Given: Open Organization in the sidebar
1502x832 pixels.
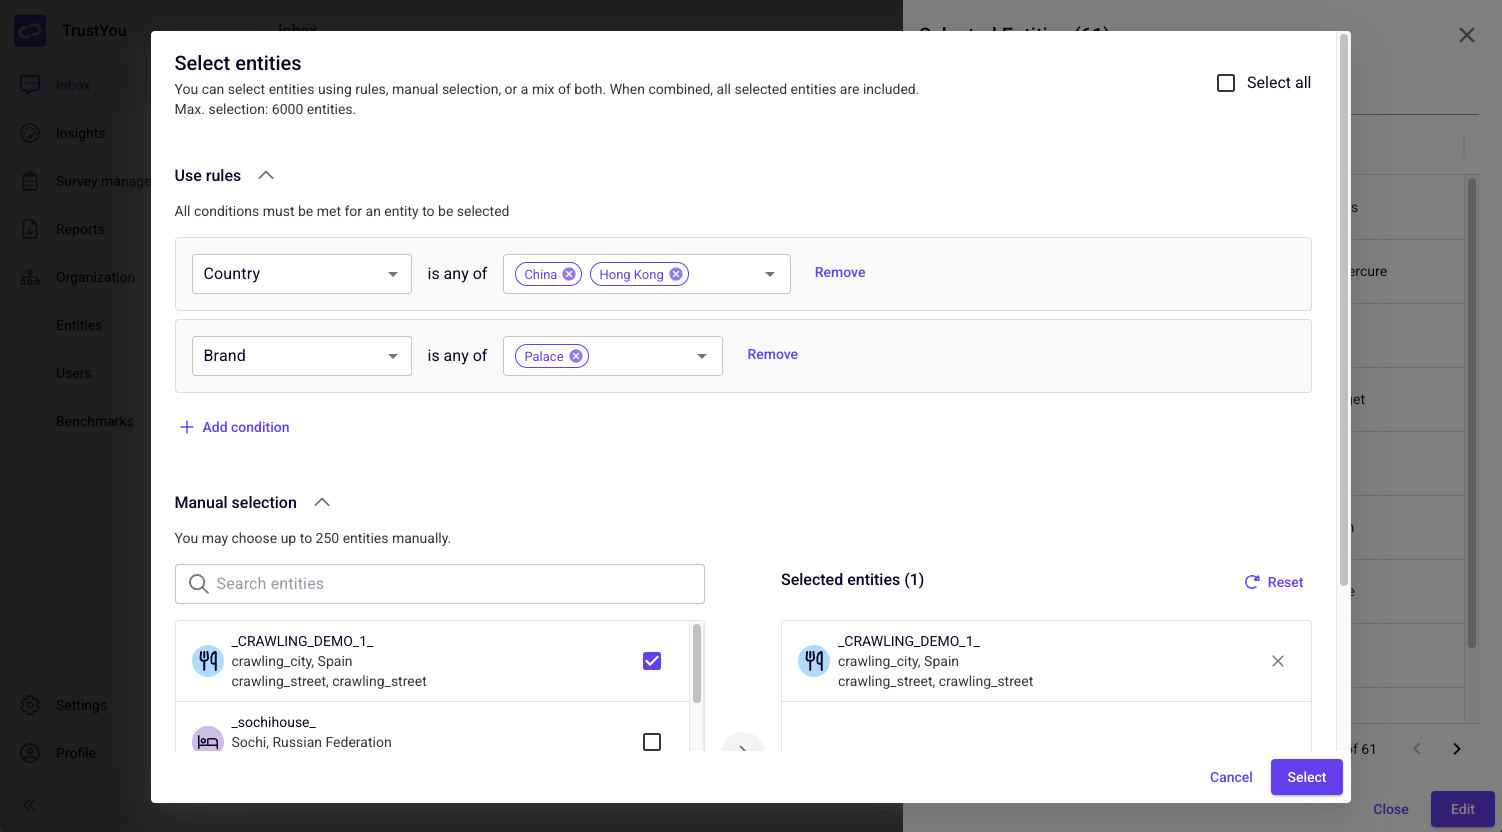Looking at the screenshot, I should (x=95, y=277).
